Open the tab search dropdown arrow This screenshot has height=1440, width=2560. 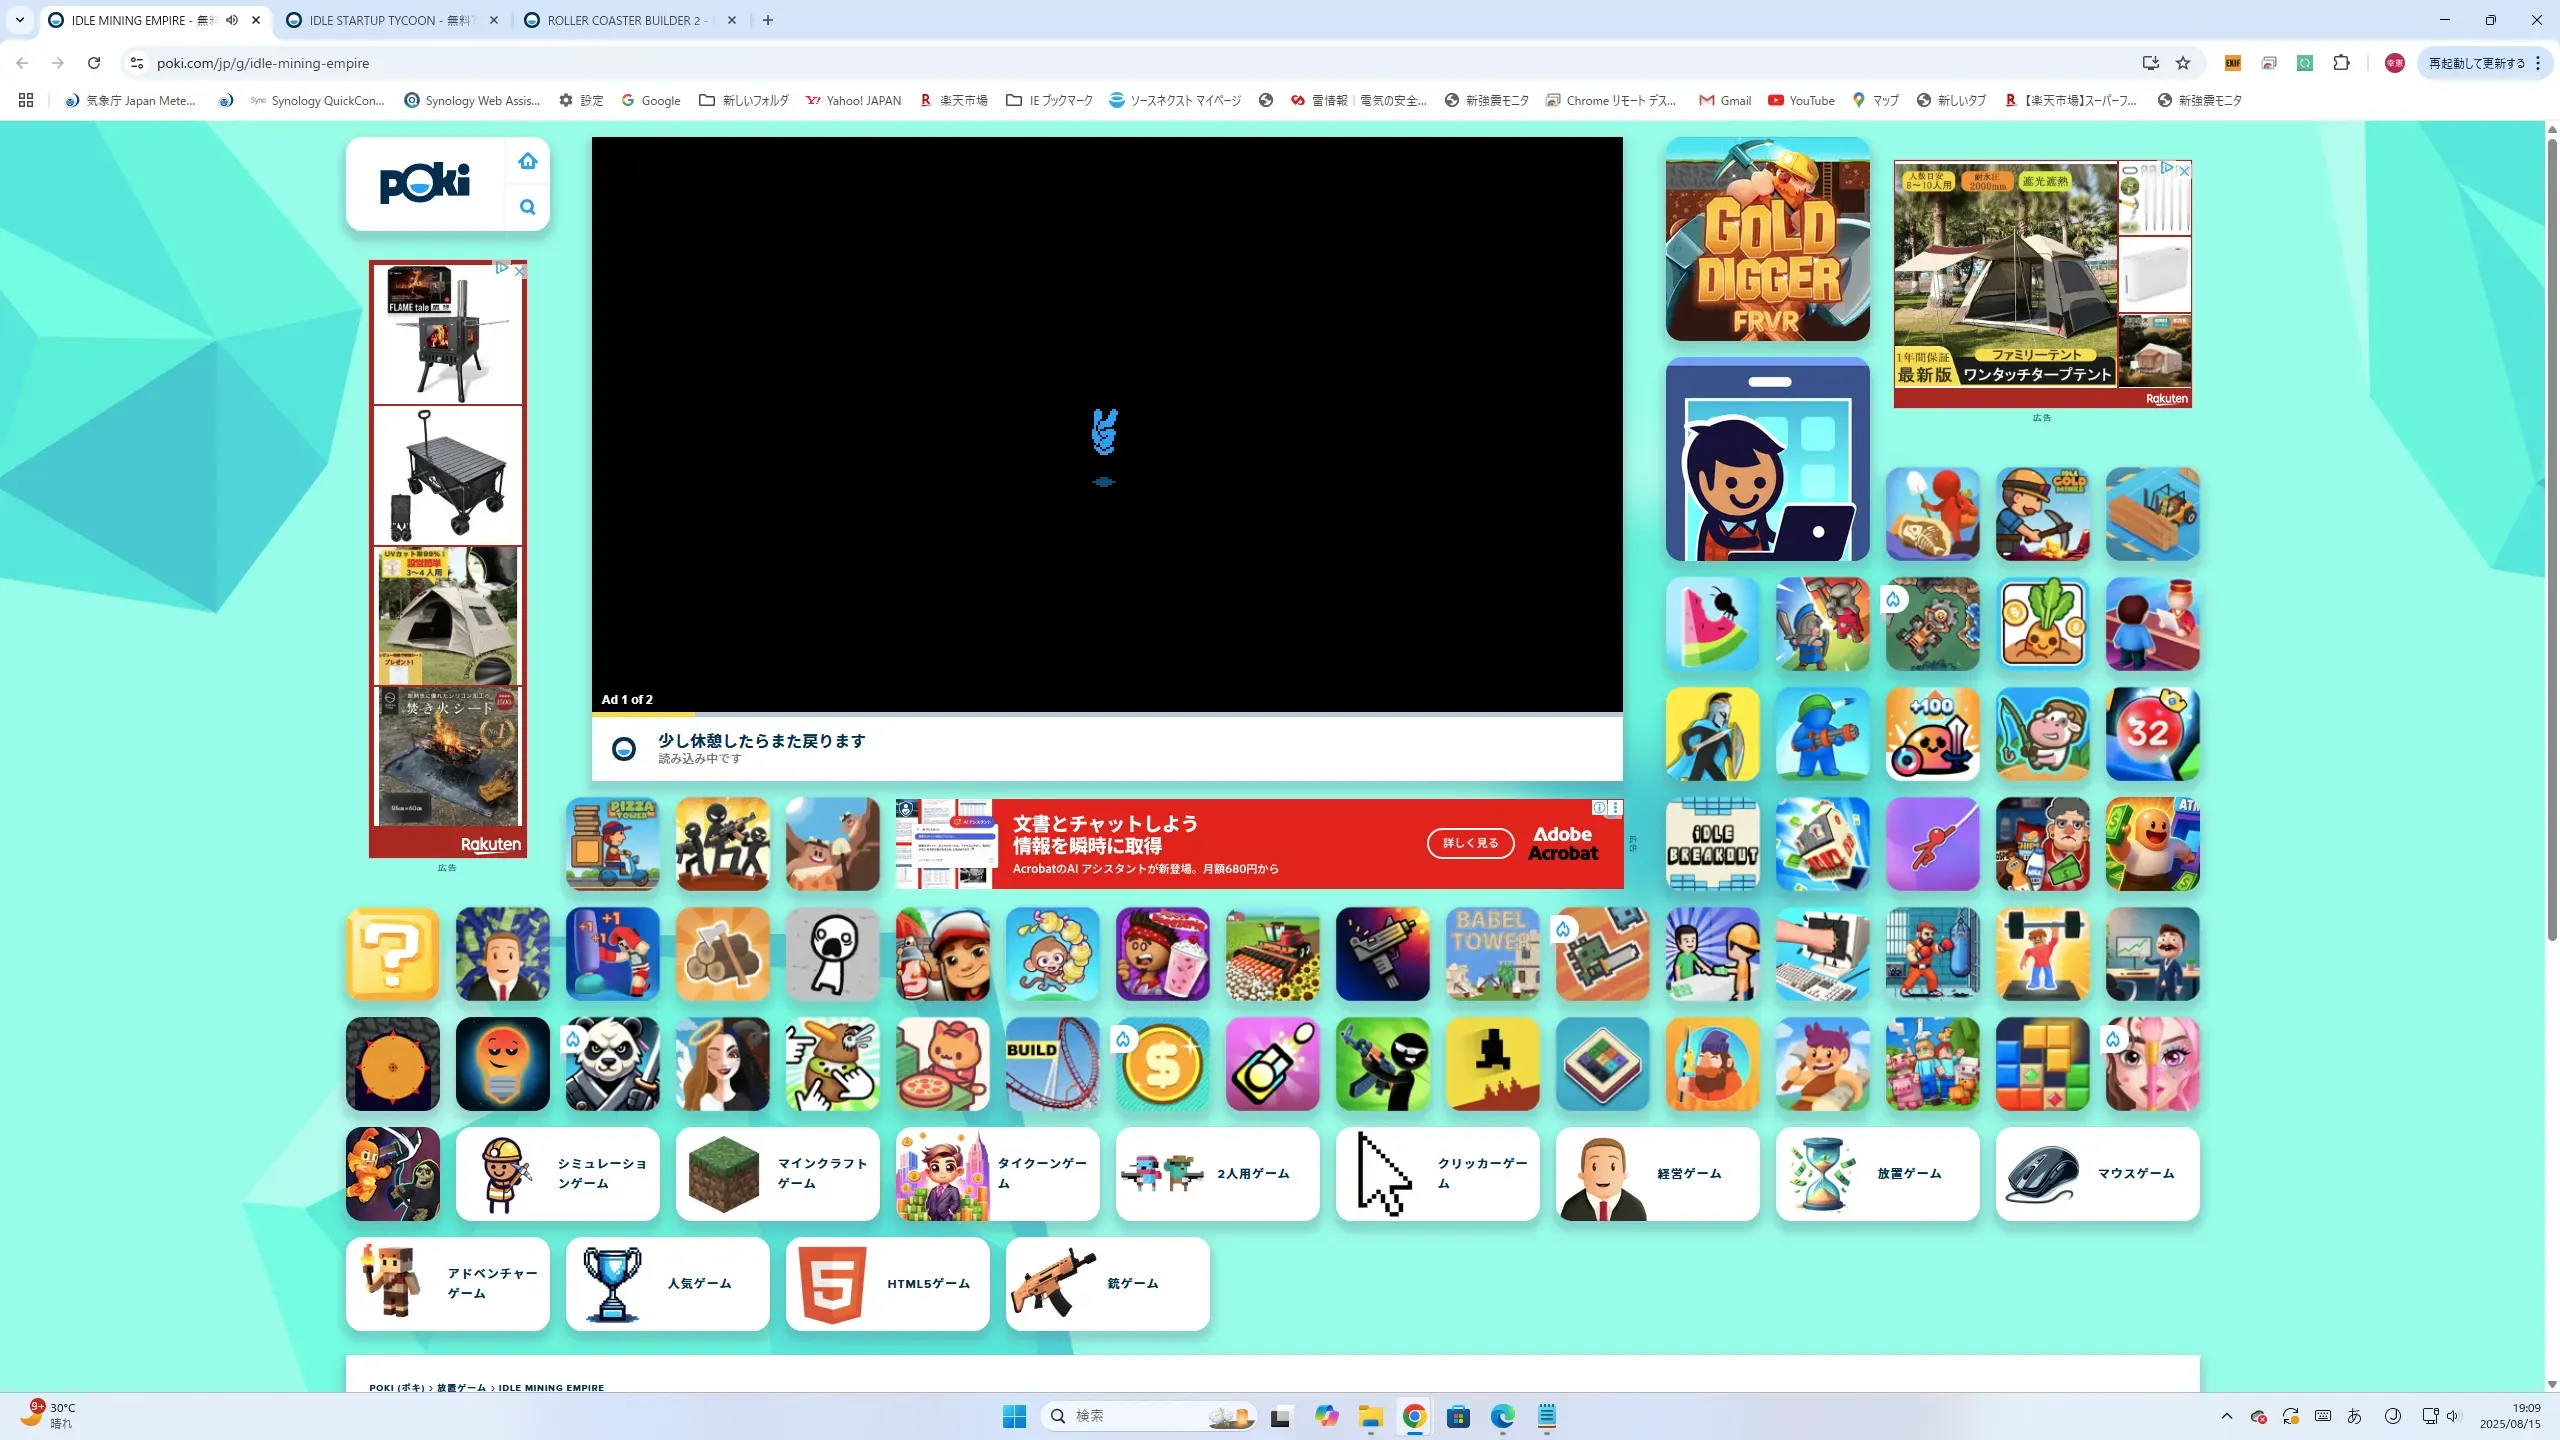[19, 20]
